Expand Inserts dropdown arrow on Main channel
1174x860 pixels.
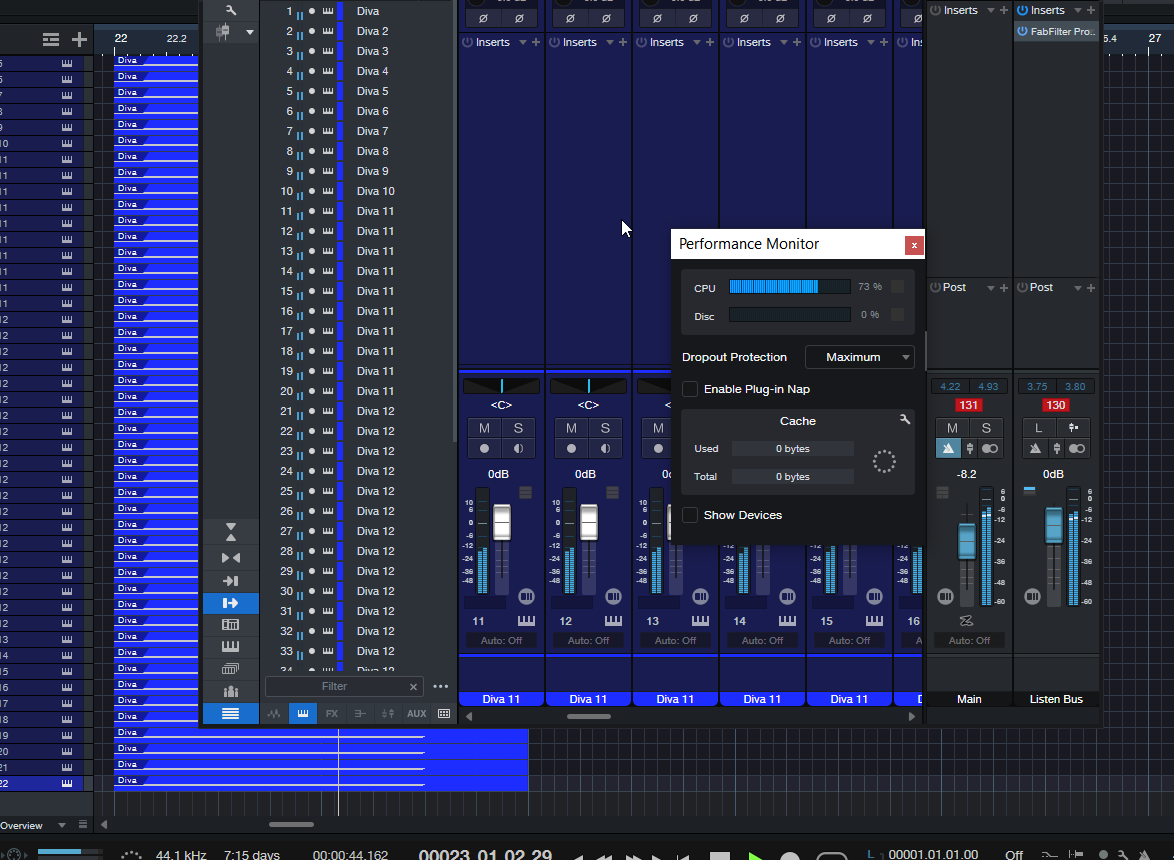pos(991,10)
